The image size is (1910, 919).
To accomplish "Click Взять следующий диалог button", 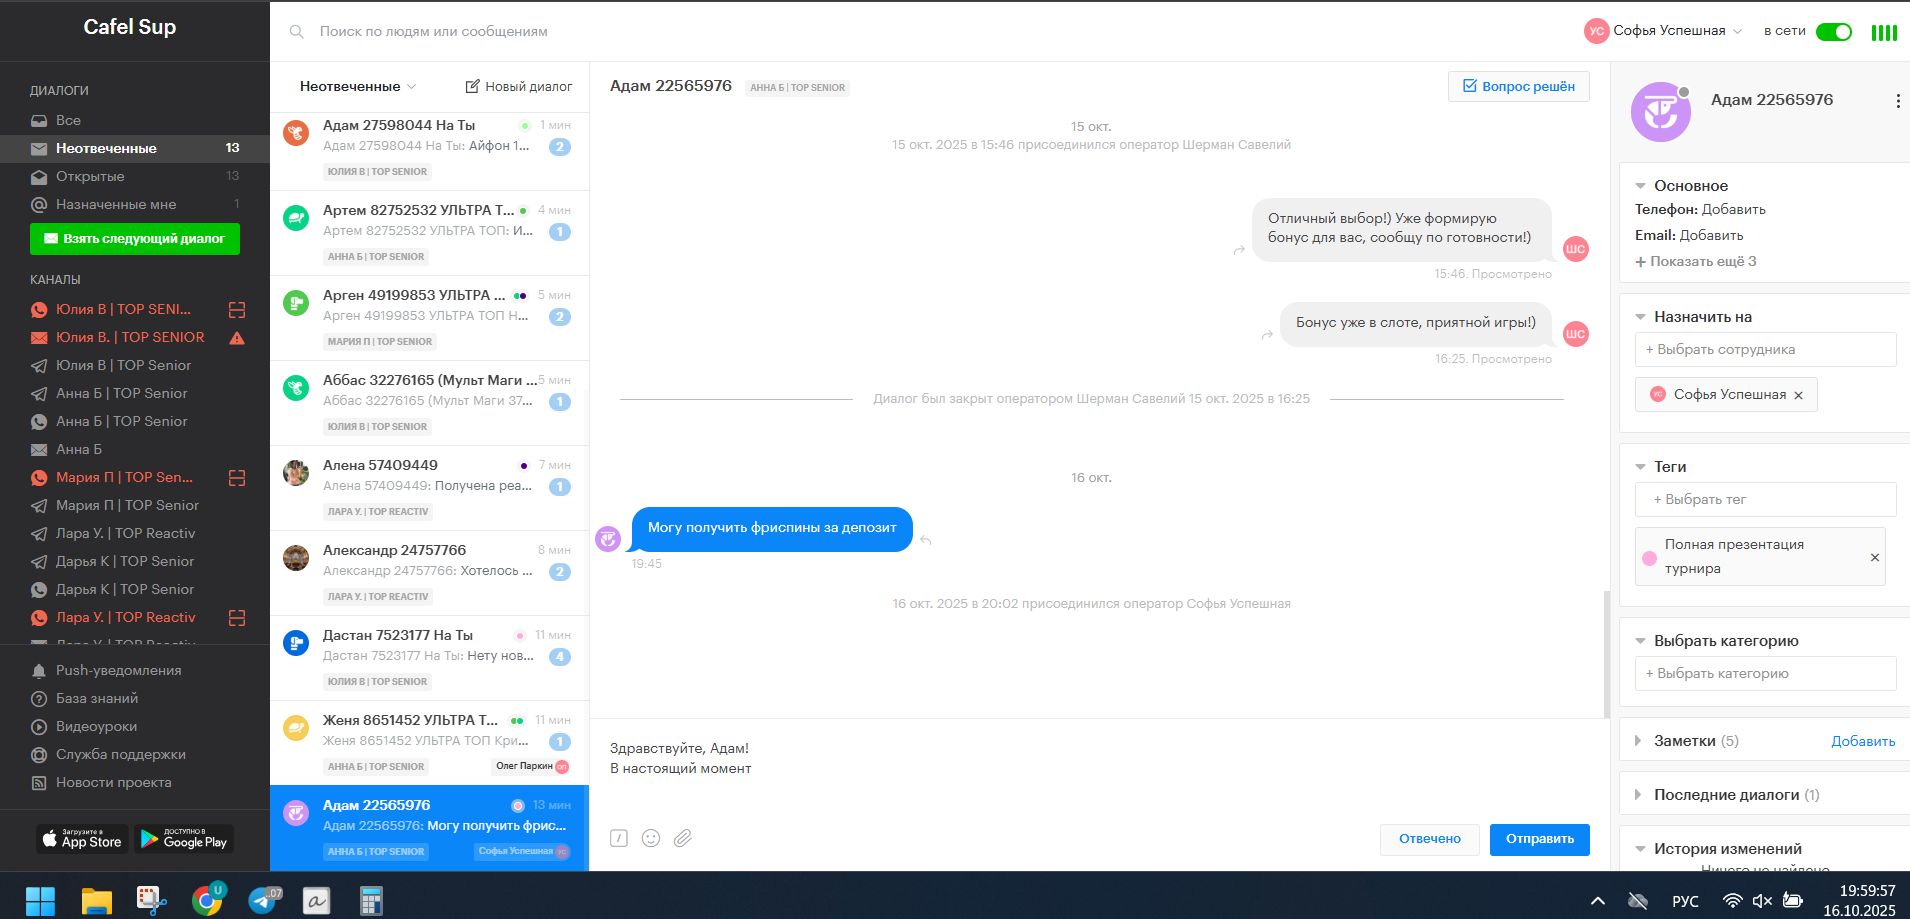I will pyautogui.click(x=135, y=239).
